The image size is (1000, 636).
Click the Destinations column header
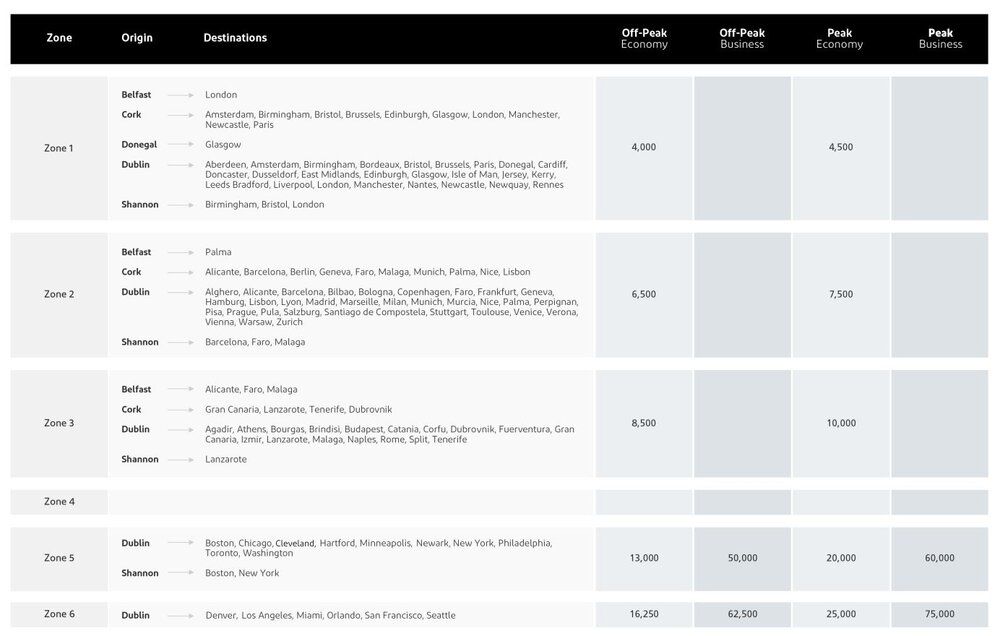pos(235,39)
